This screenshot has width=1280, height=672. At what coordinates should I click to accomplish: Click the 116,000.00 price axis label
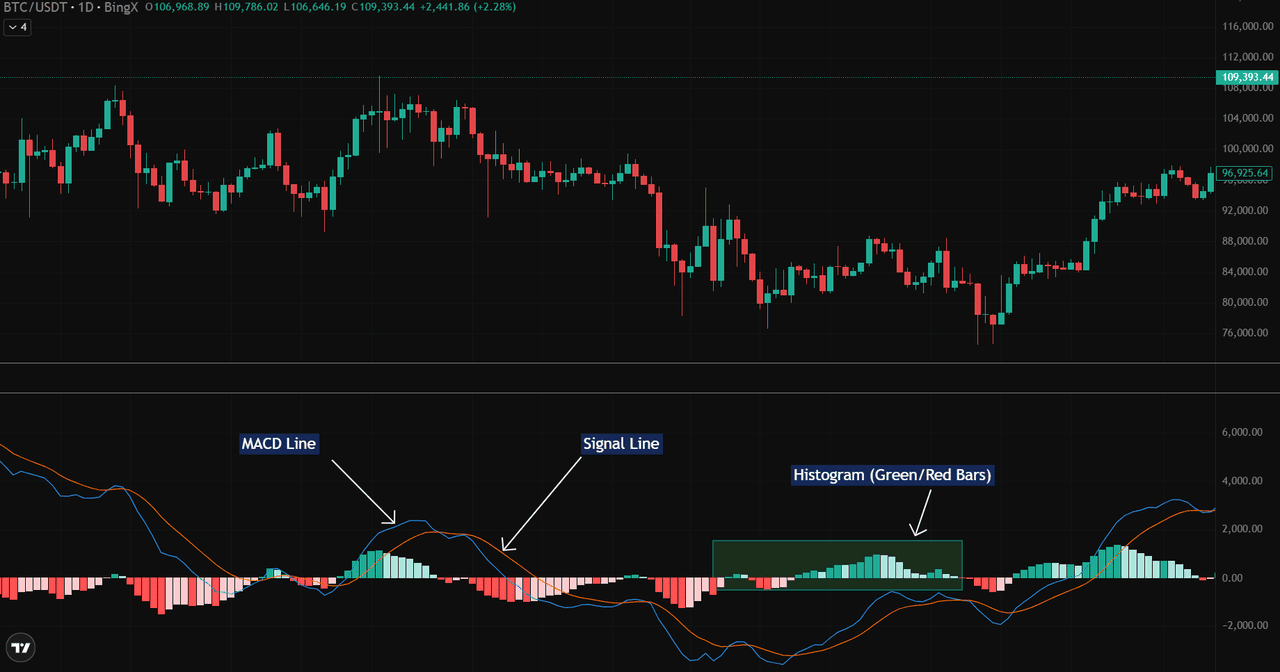tap(1245, 26)
